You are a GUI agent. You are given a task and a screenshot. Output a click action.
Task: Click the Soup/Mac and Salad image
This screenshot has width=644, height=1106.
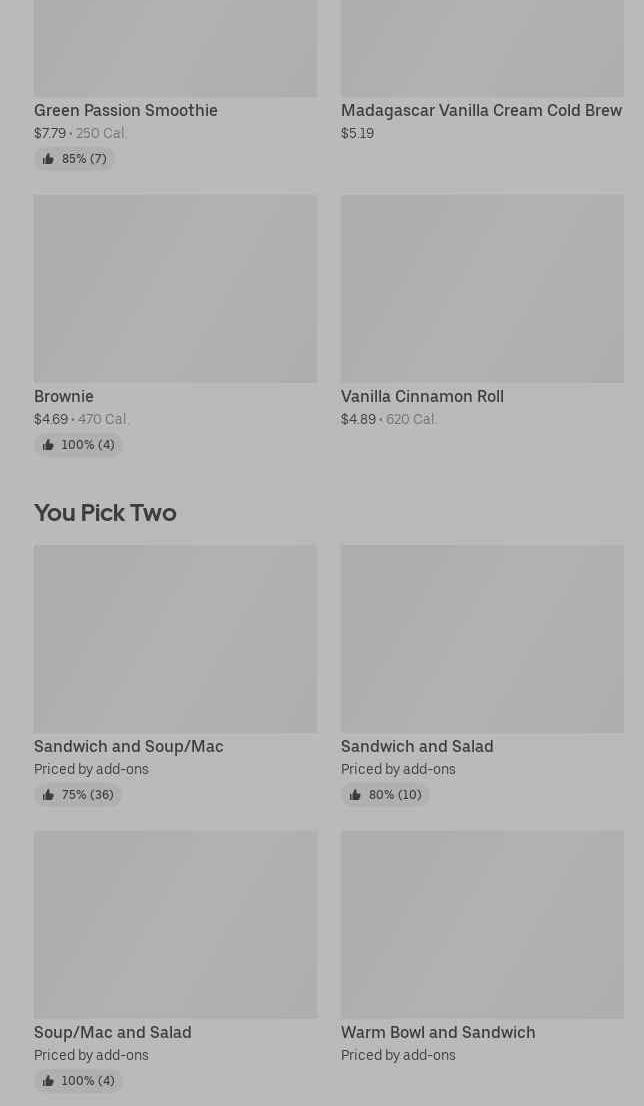click(175, 924)
